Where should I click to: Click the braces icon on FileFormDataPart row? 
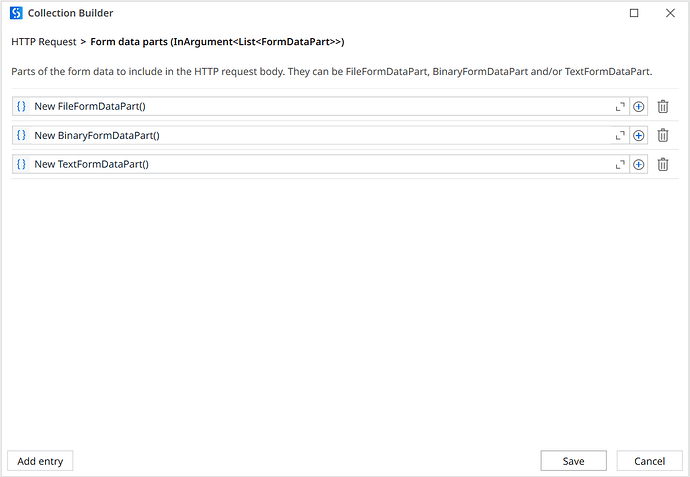tap(22, 106)
